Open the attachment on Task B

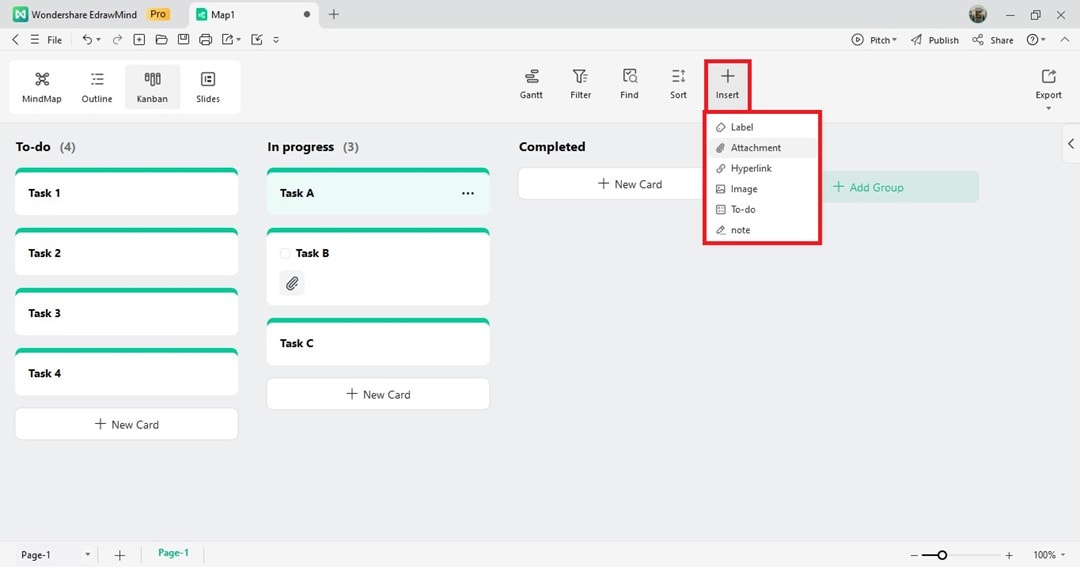click(292, 284)
